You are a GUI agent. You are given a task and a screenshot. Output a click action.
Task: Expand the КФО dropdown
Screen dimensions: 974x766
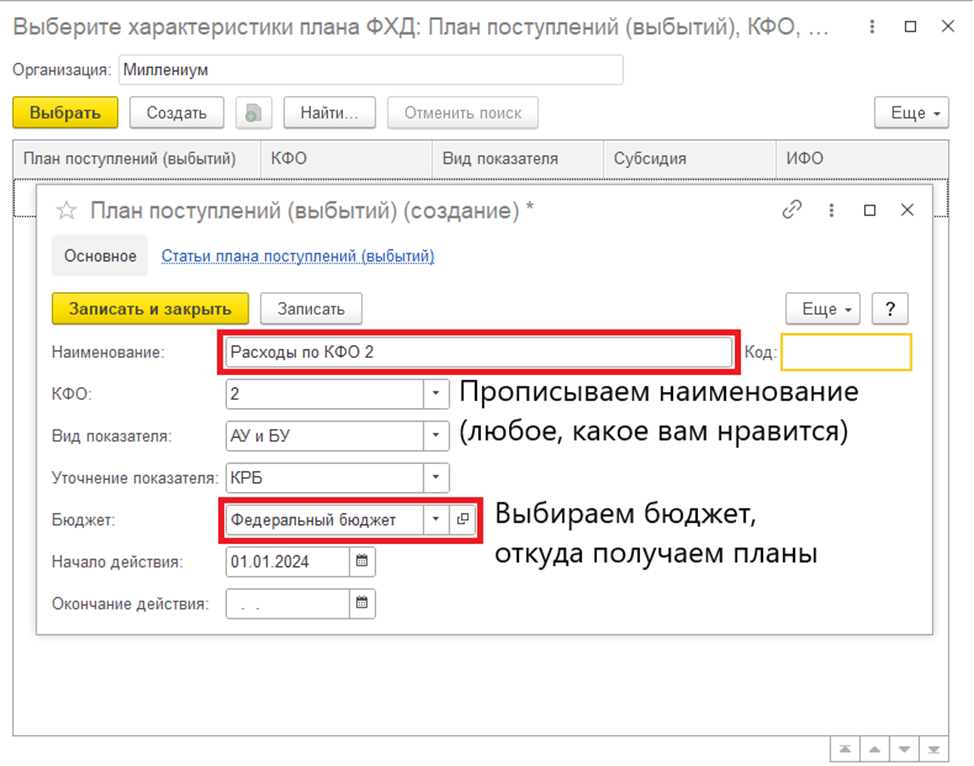(x=436, y=394)
